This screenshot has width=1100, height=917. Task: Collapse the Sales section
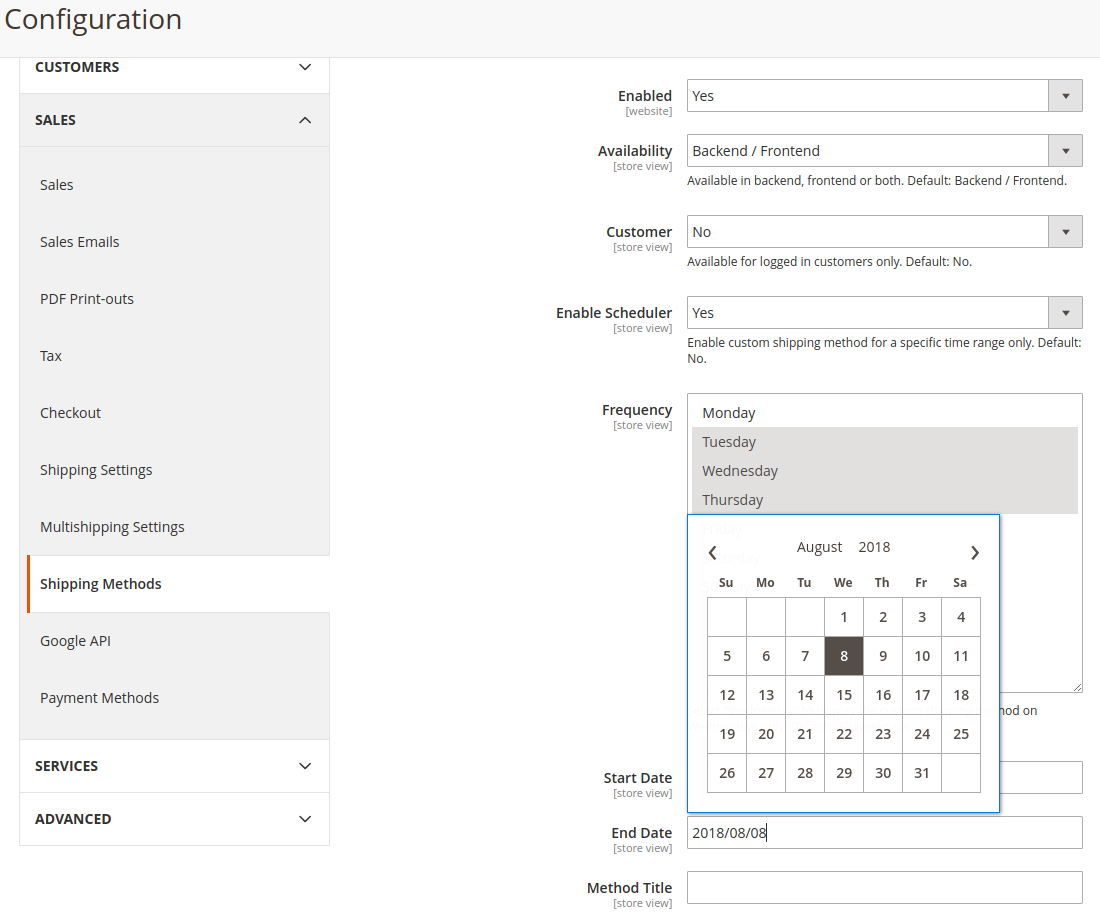[x=174, y=120]
